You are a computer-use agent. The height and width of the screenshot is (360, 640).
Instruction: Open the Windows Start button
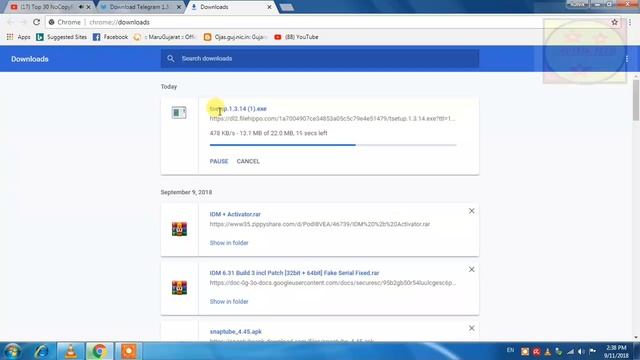pos(12,351)
